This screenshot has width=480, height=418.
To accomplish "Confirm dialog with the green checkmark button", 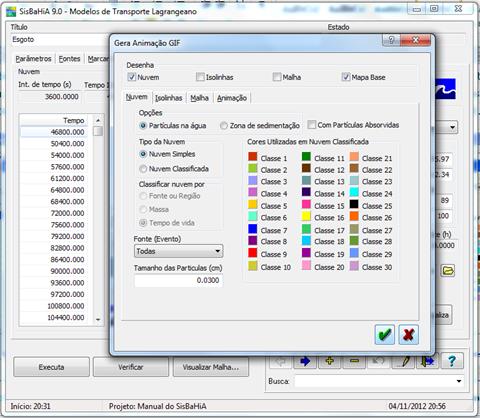I will [385, 334].
